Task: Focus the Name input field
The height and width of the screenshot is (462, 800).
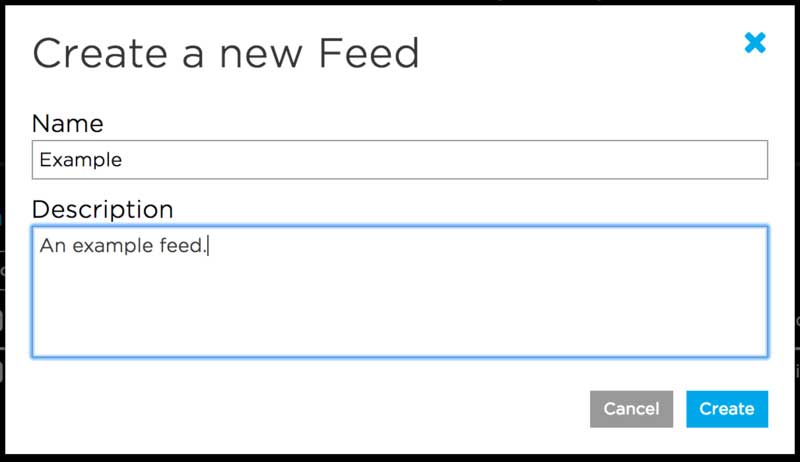Action: click(400, 160)
